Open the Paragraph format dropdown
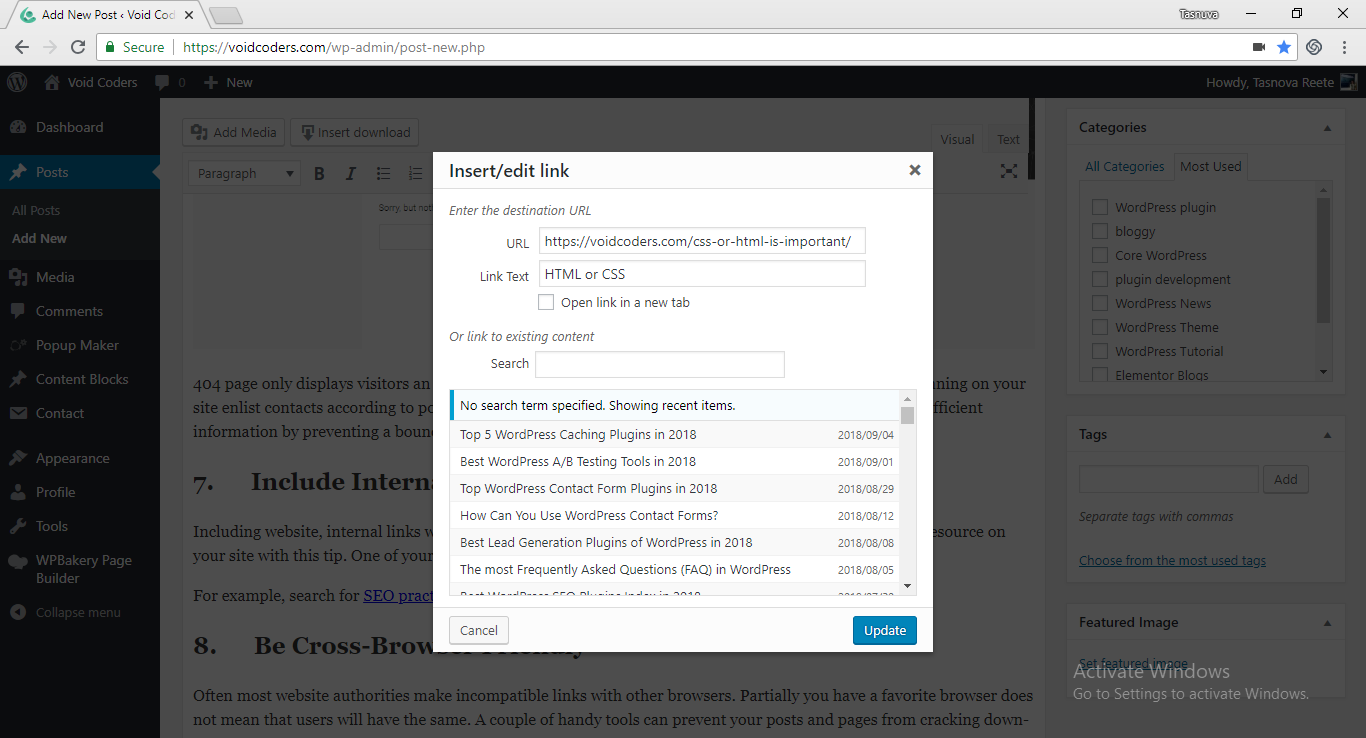 point(244,173)
